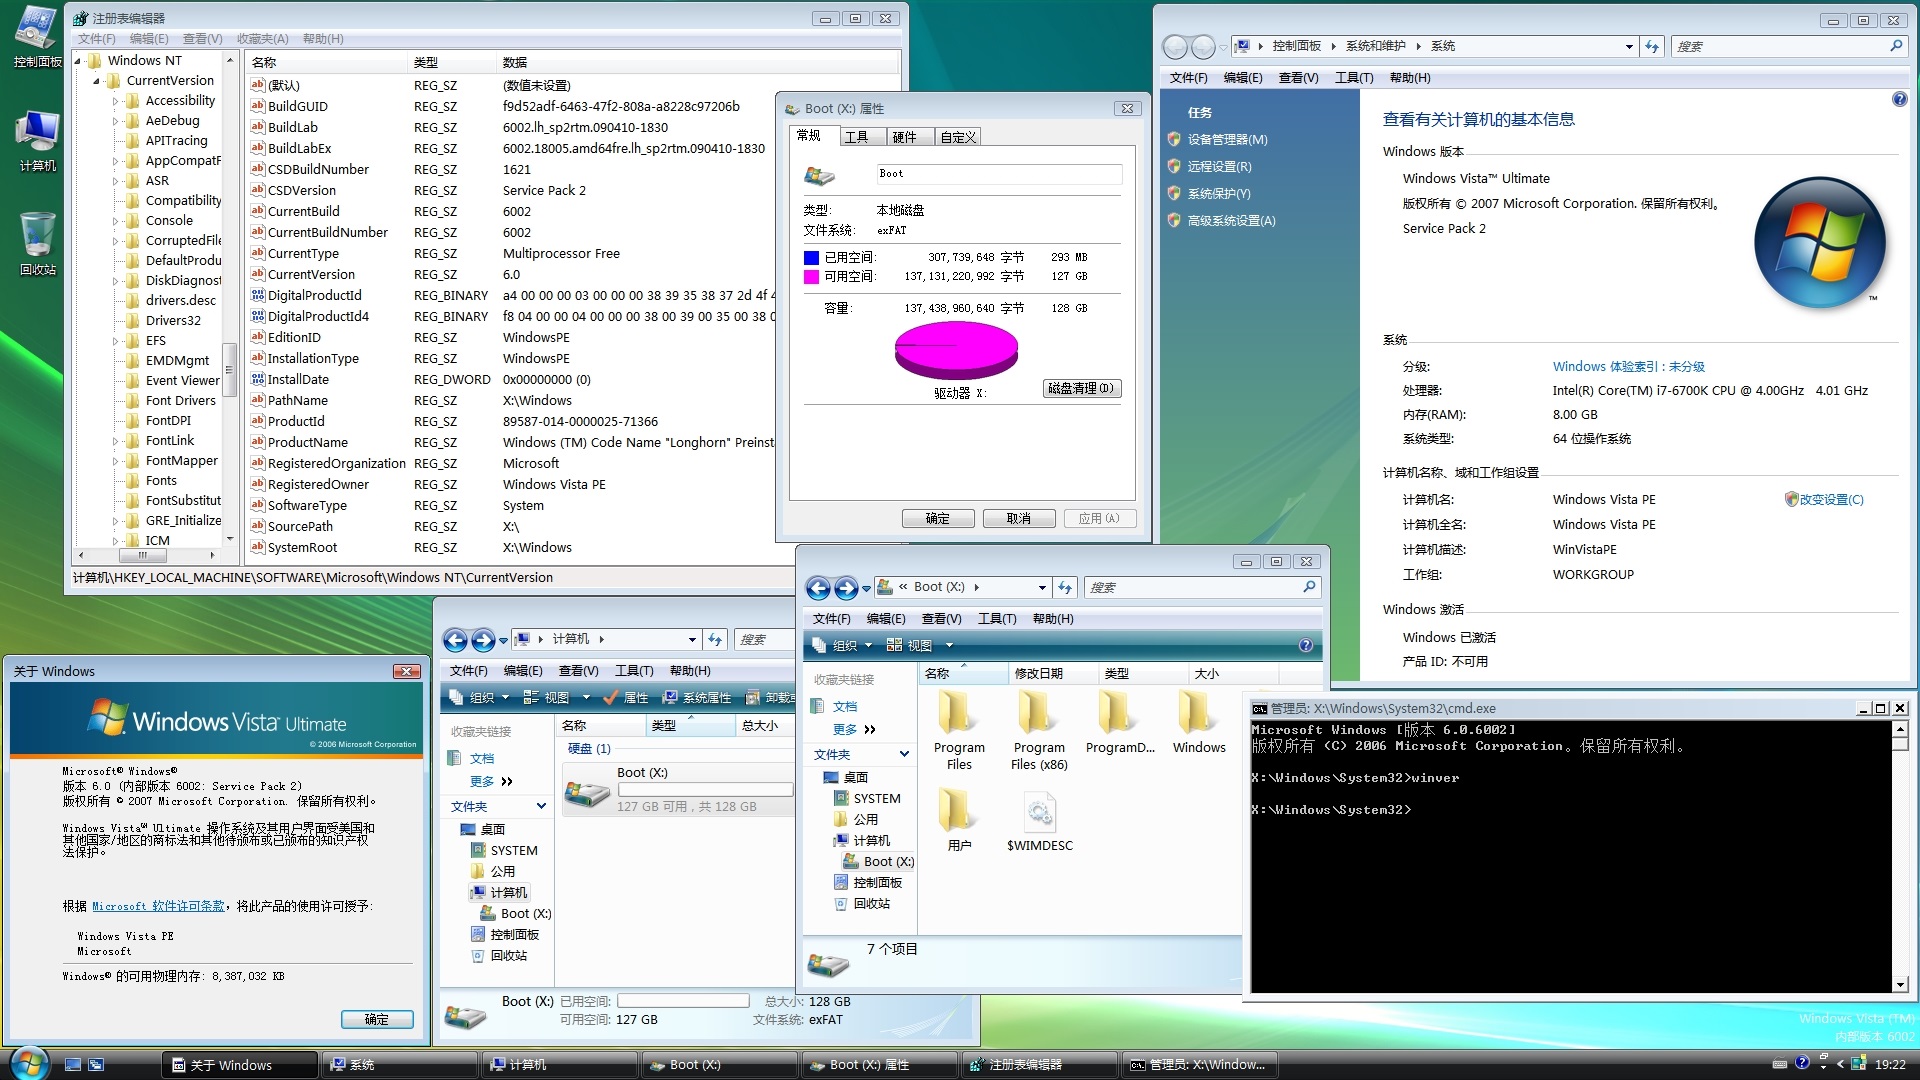This screenshot has width=1920, height=1080.
Task: Open the Recycle Bin desktop icon
Action: [x=37, y=244]
